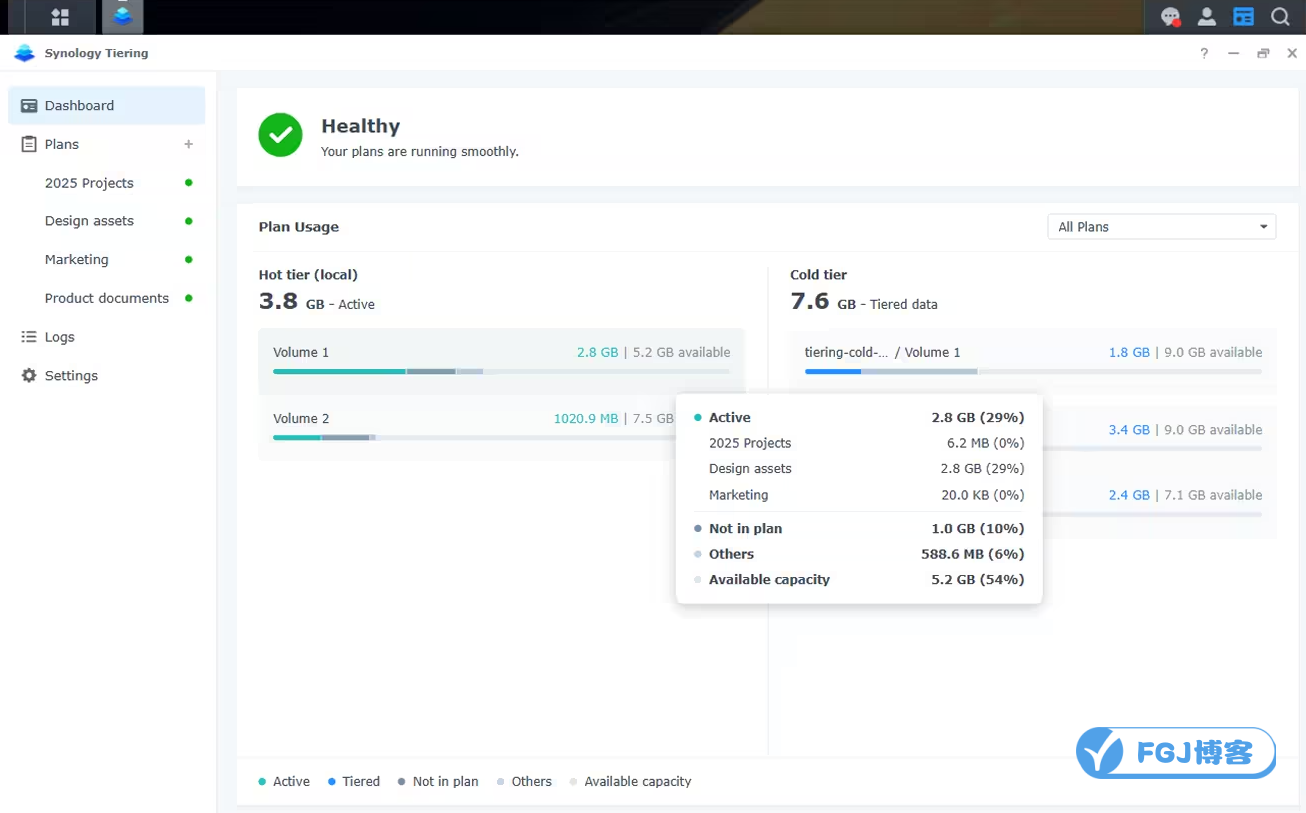
Task: Open DSM search with the magnifier icon
Action: pos(1280,16)
